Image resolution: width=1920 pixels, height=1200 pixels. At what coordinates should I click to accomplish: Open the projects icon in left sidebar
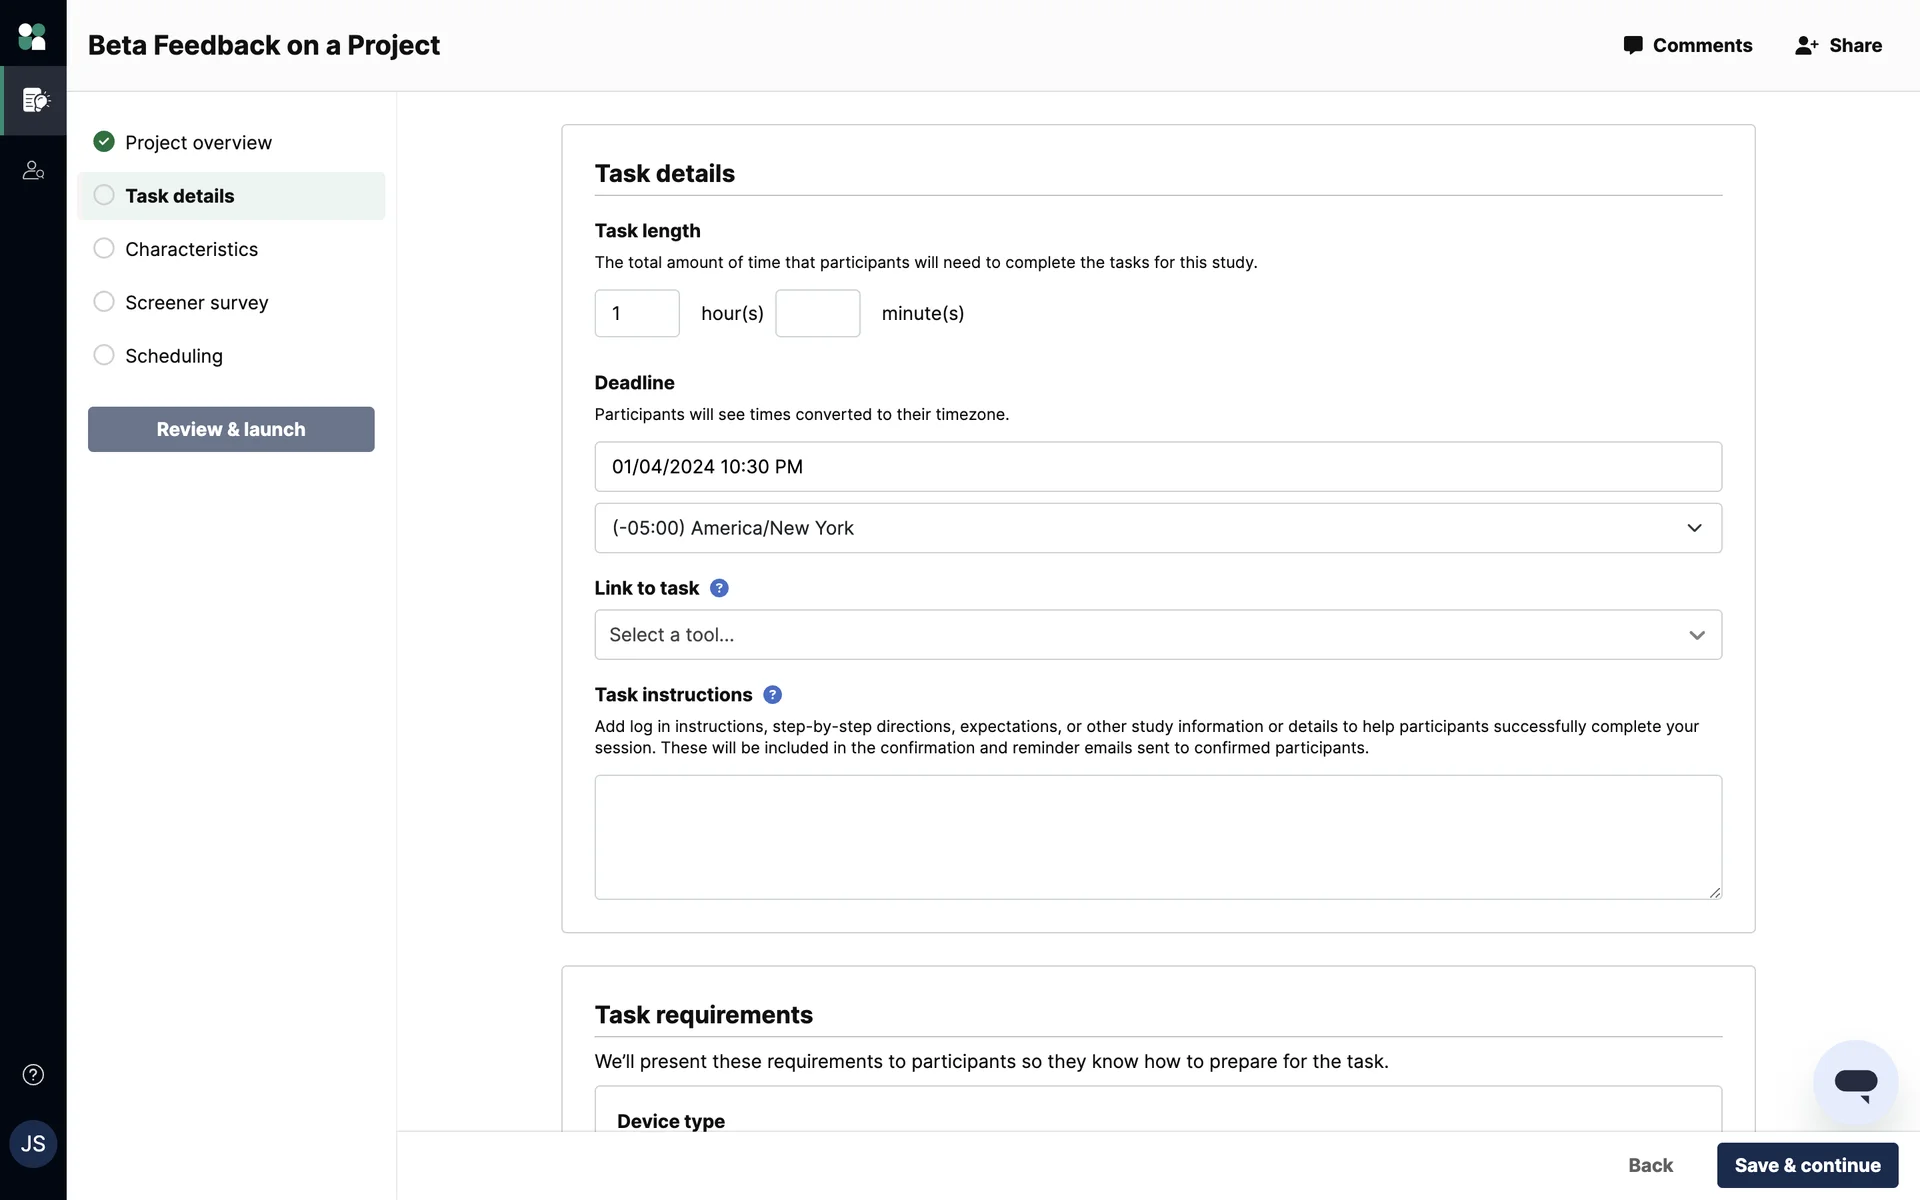[x=34, y=100]
